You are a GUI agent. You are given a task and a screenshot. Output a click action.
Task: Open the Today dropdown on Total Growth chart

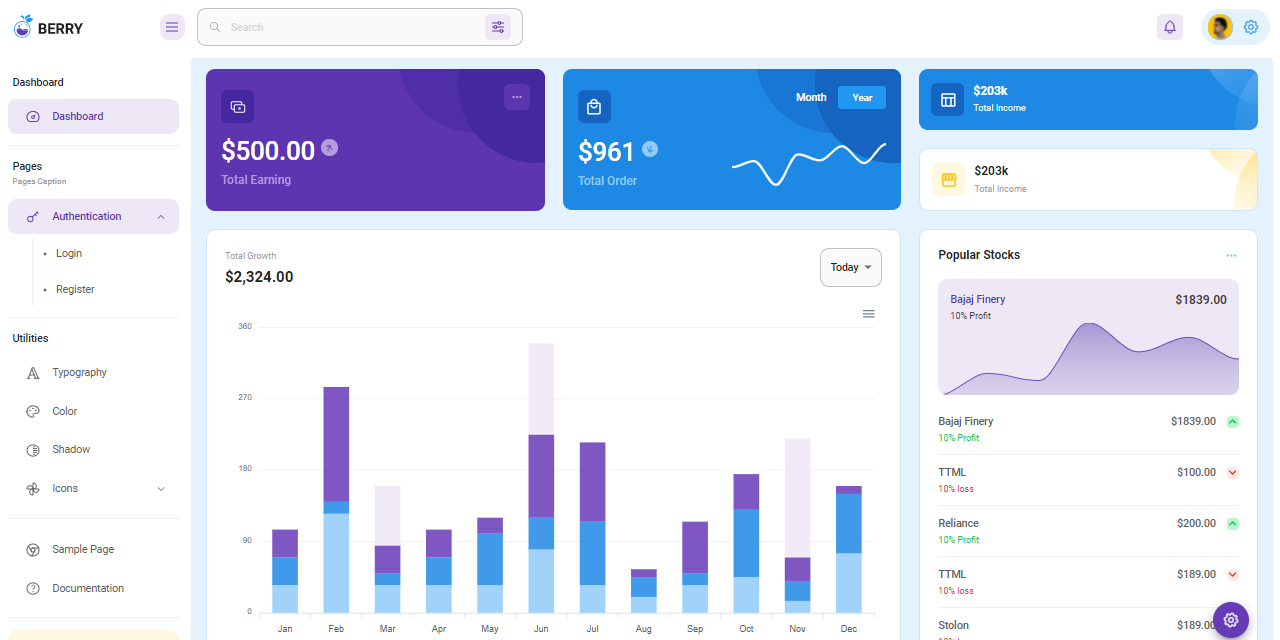850,267
